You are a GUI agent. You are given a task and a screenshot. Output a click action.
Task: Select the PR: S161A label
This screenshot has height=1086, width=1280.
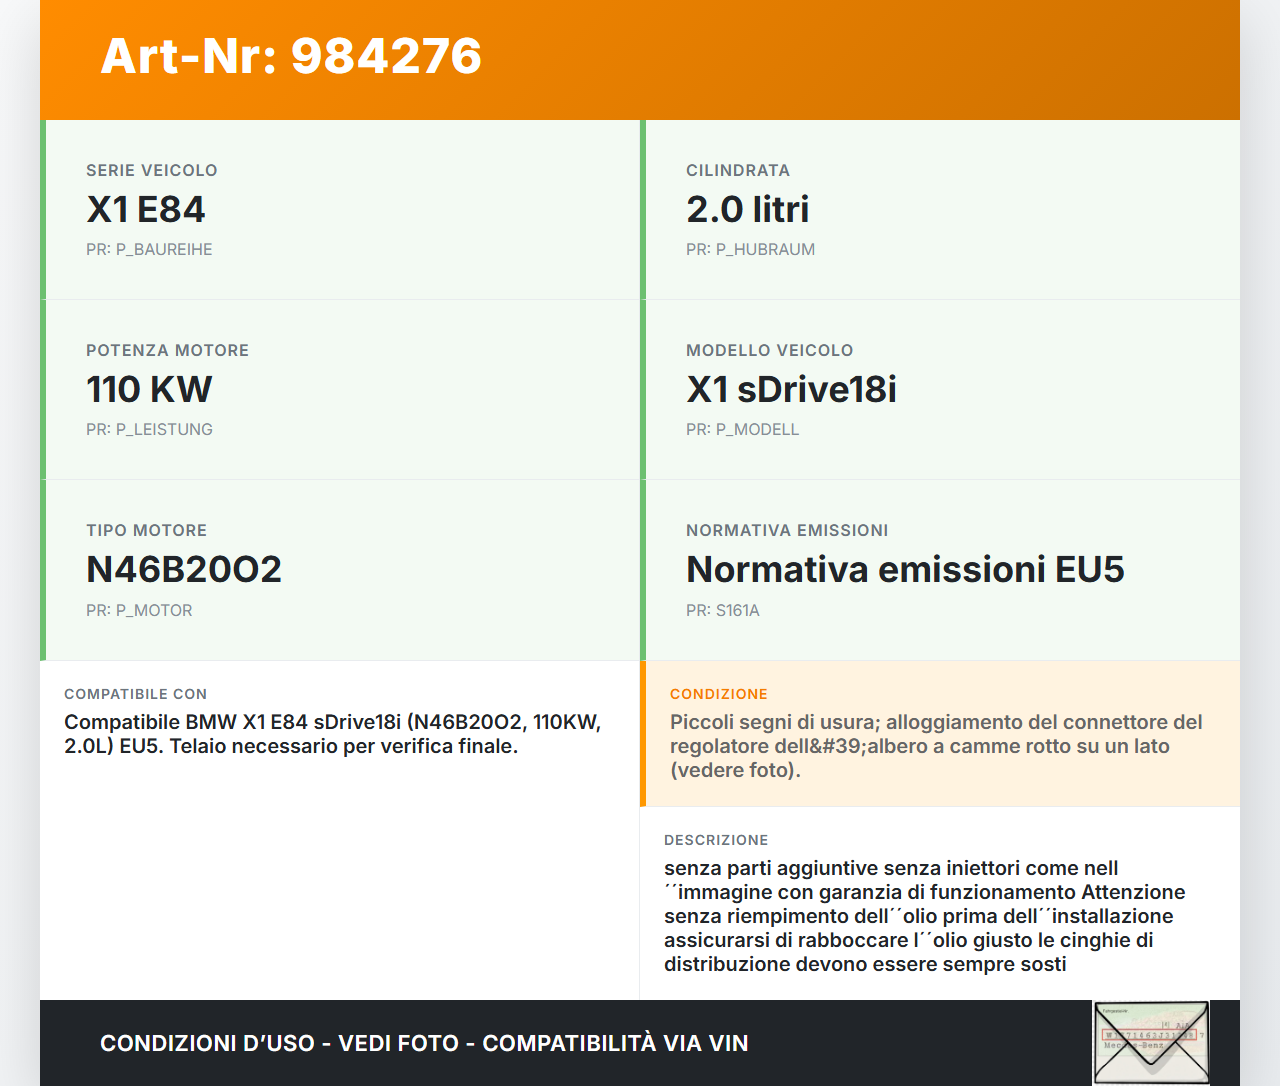point(722,610)
